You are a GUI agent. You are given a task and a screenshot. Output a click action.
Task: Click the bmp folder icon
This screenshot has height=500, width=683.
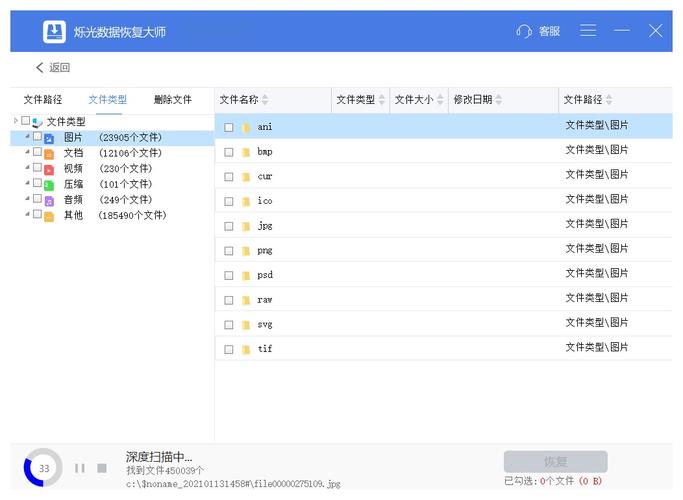coord(246,152)
